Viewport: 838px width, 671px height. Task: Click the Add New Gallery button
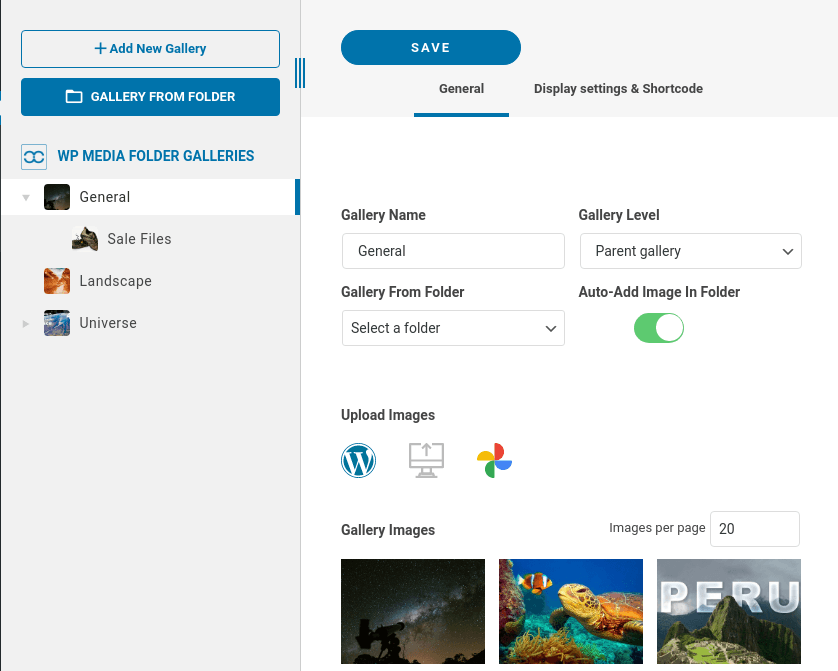tap(150, 48)
